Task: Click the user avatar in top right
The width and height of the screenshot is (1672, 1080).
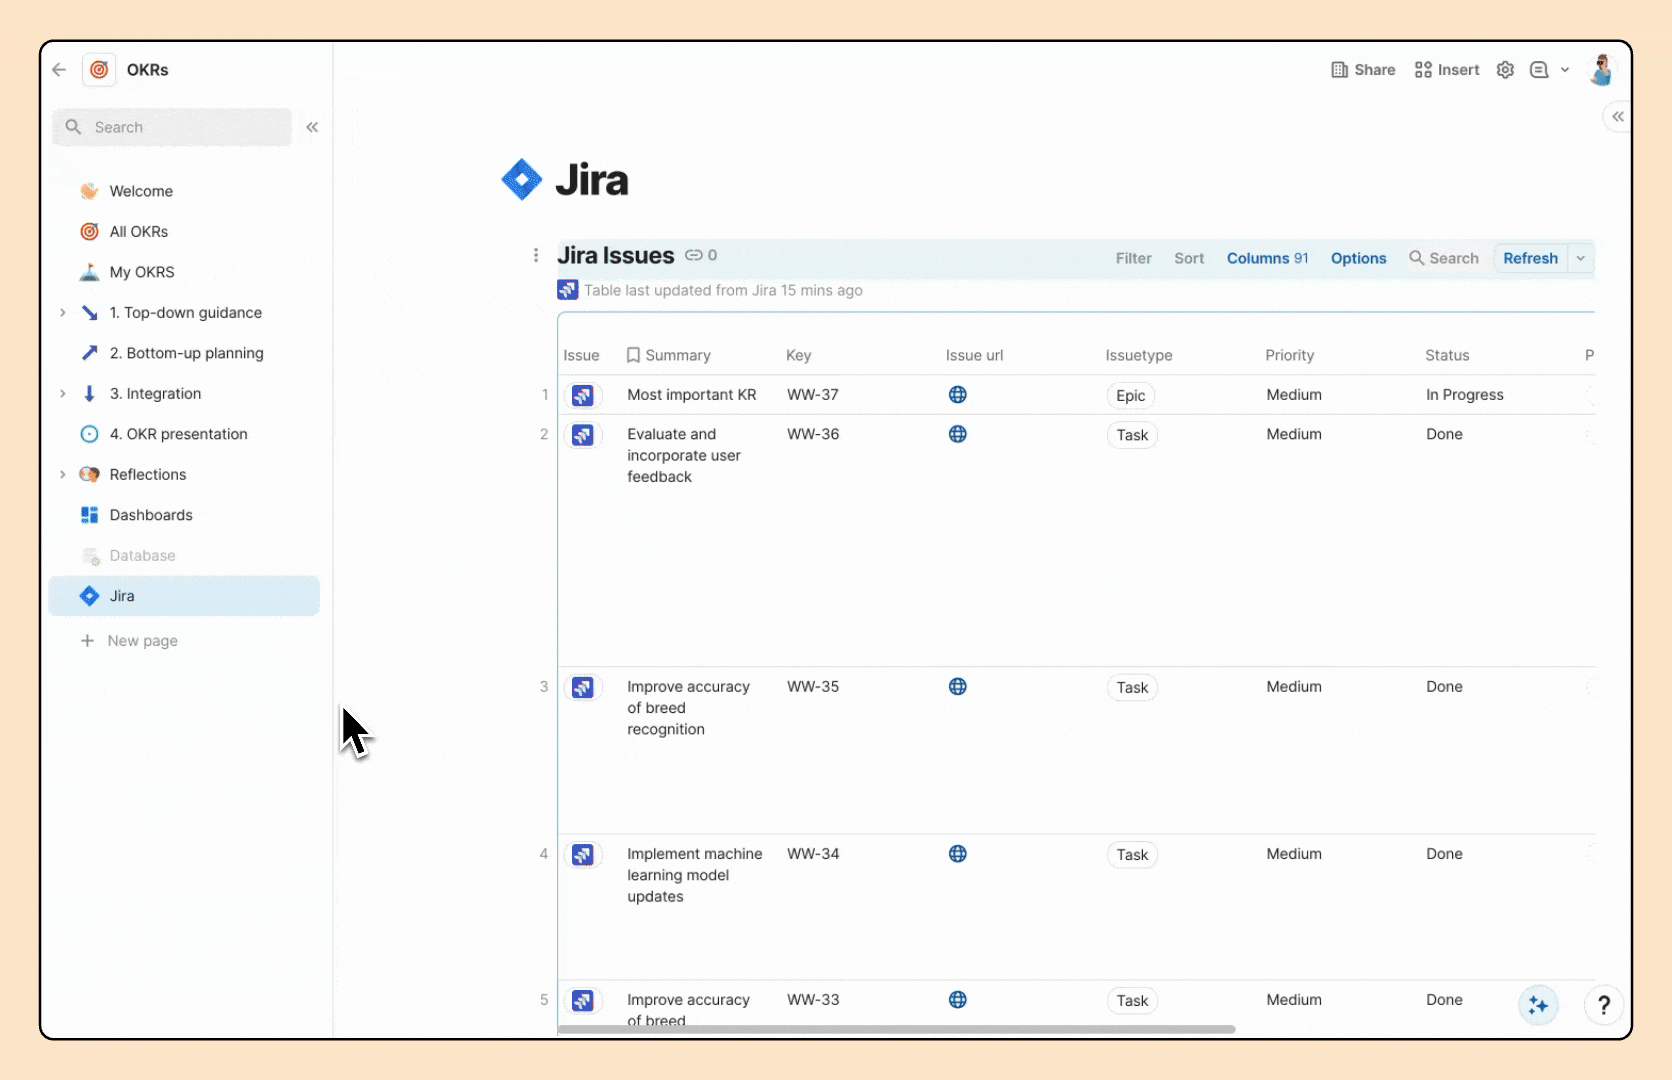Action: [x=1602, y=70]
